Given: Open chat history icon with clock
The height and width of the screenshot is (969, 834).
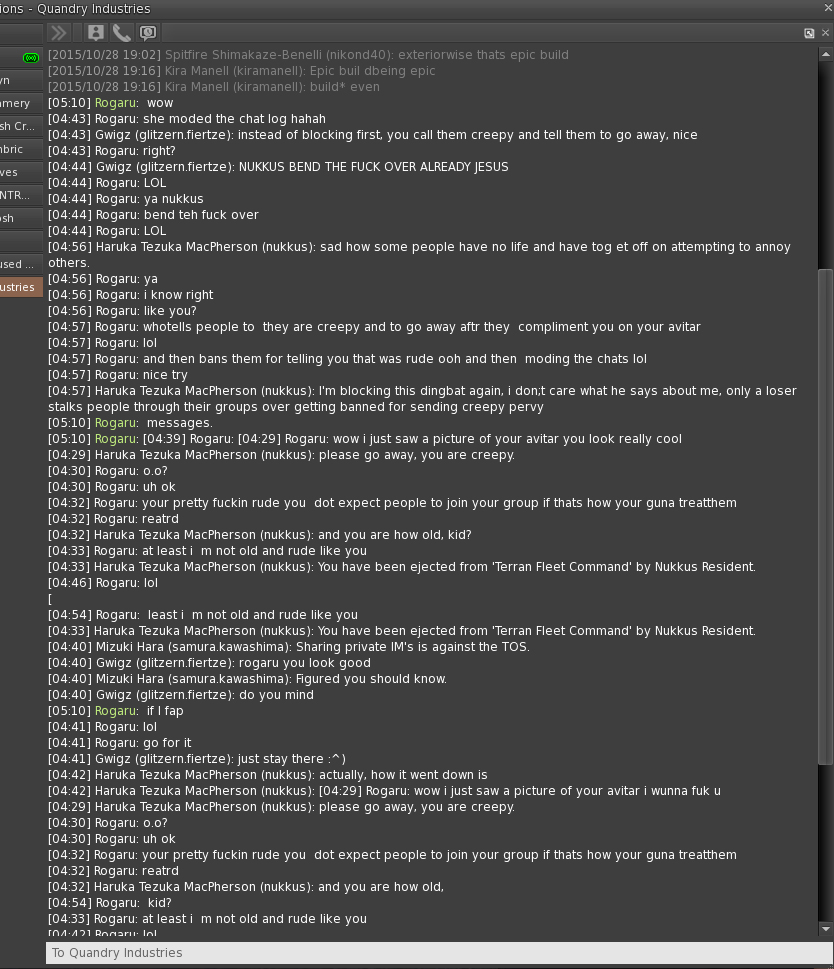Looking at the screenshot, I should [148, 33].
